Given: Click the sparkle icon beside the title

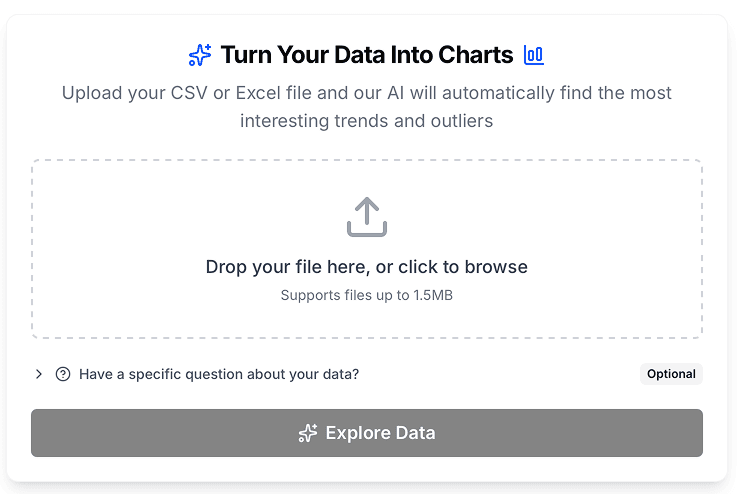Looking at the screenshot, I should tap(200, 55).
